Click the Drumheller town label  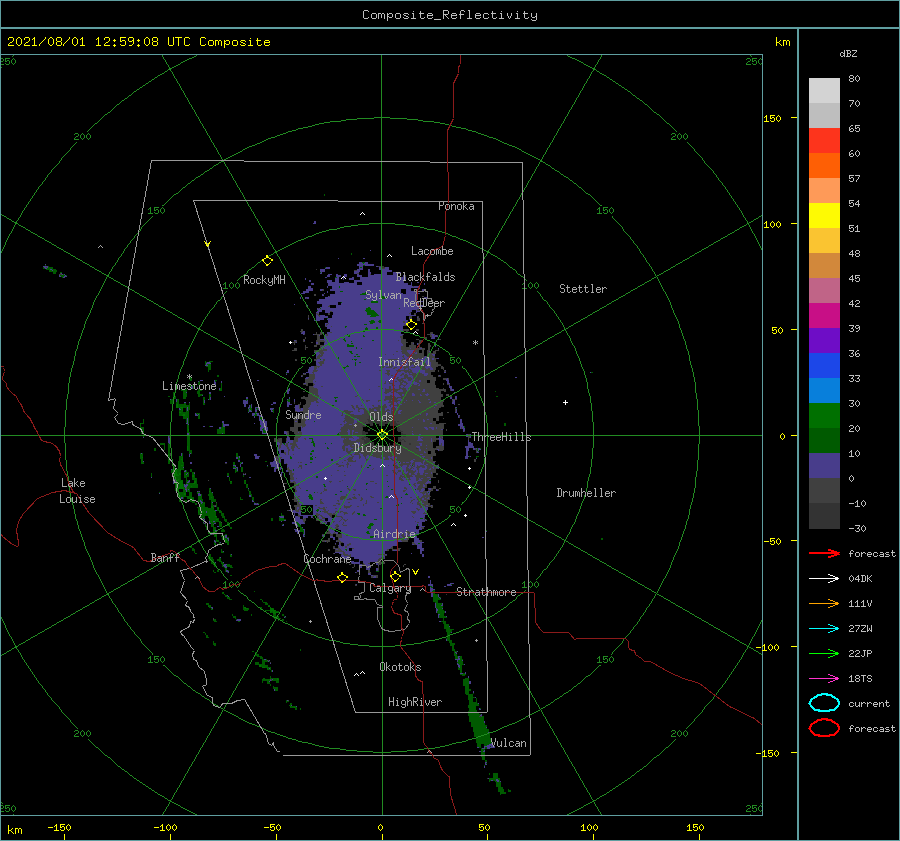coord(586,493)
